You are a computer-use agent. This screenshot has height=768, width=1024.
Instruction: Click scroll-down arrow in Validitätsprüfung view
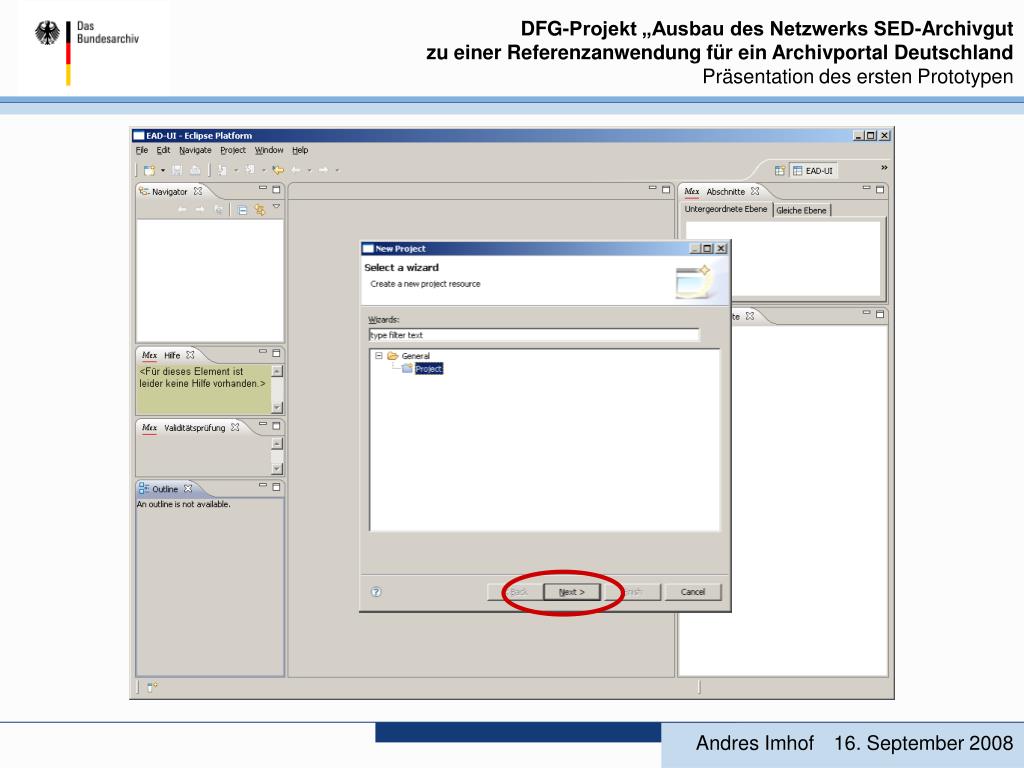coord(277,468)
